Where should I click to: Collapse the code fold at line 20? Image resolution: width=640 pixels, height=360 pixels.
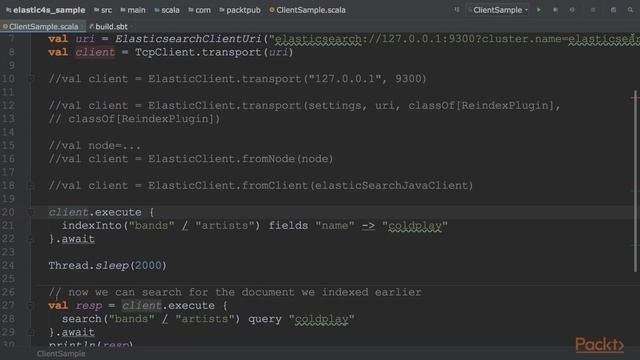coord(31,212)
